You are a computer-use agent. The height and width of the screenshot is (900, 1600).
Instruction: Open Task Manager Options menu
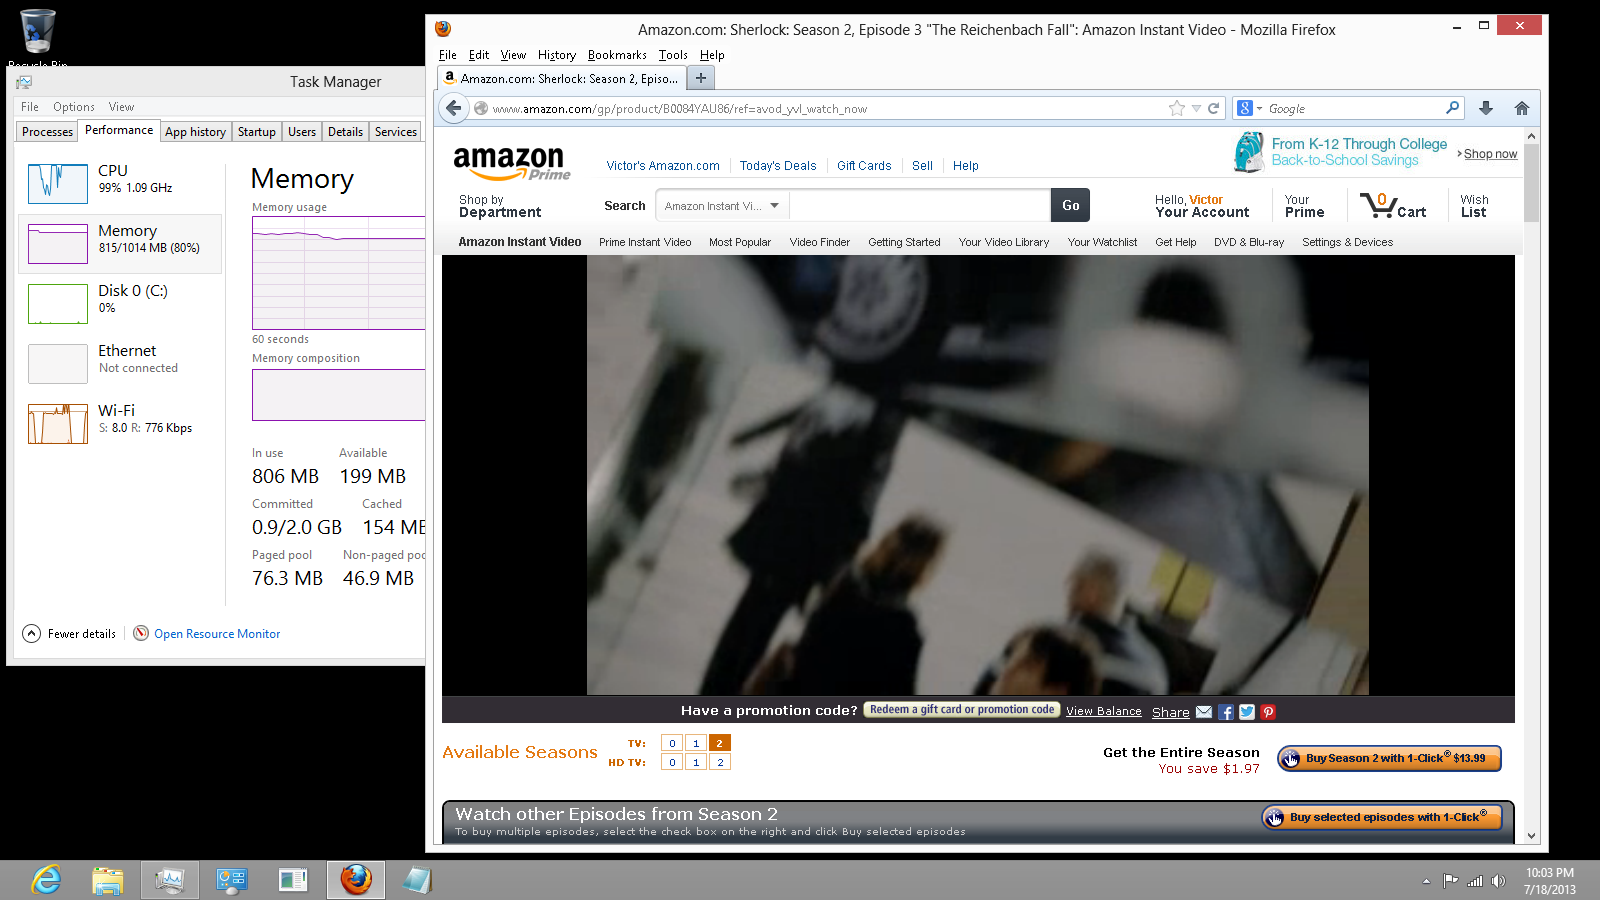click(x=74, y=107)
